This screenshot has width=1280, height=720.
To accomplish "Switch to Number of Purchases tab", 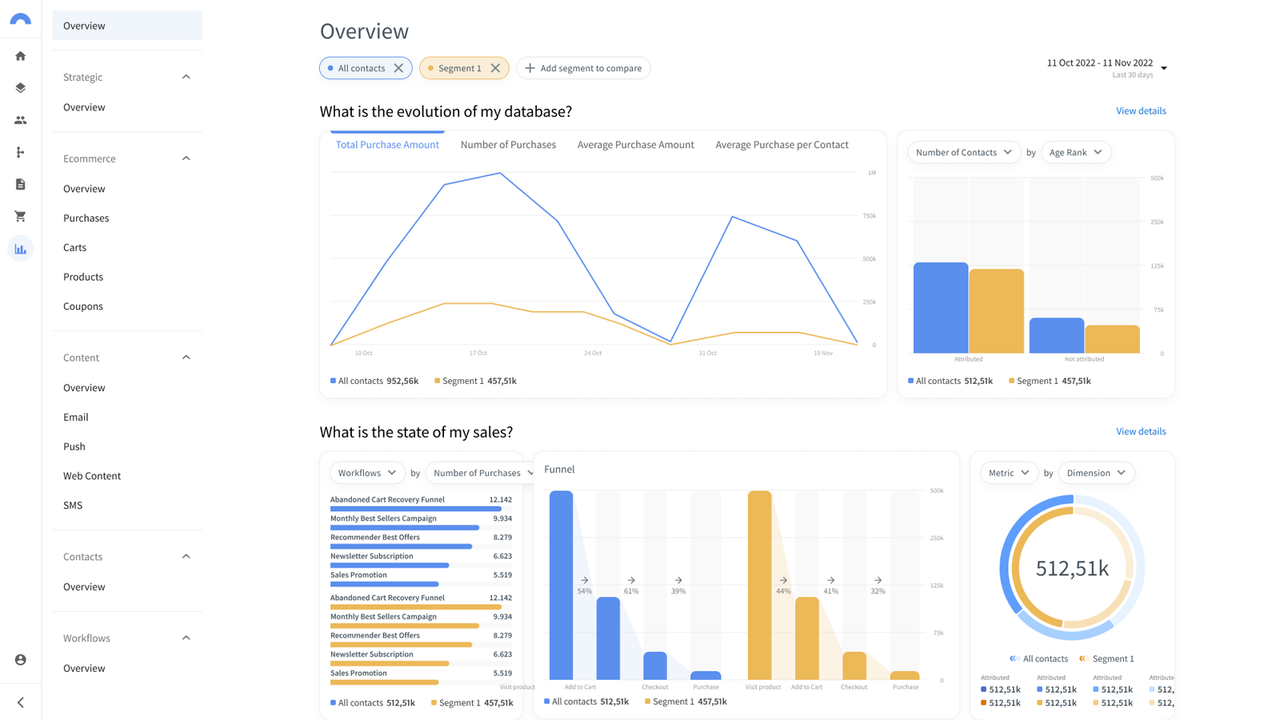I will coord(508,145).
